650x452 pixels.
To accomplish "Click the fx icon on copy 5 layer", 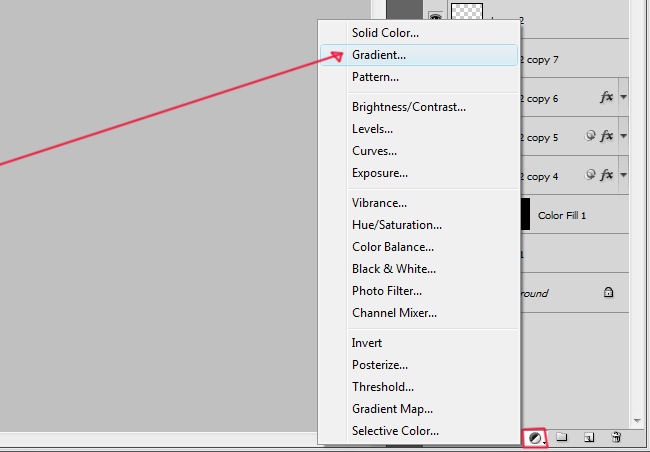I will tap(606, 136).
